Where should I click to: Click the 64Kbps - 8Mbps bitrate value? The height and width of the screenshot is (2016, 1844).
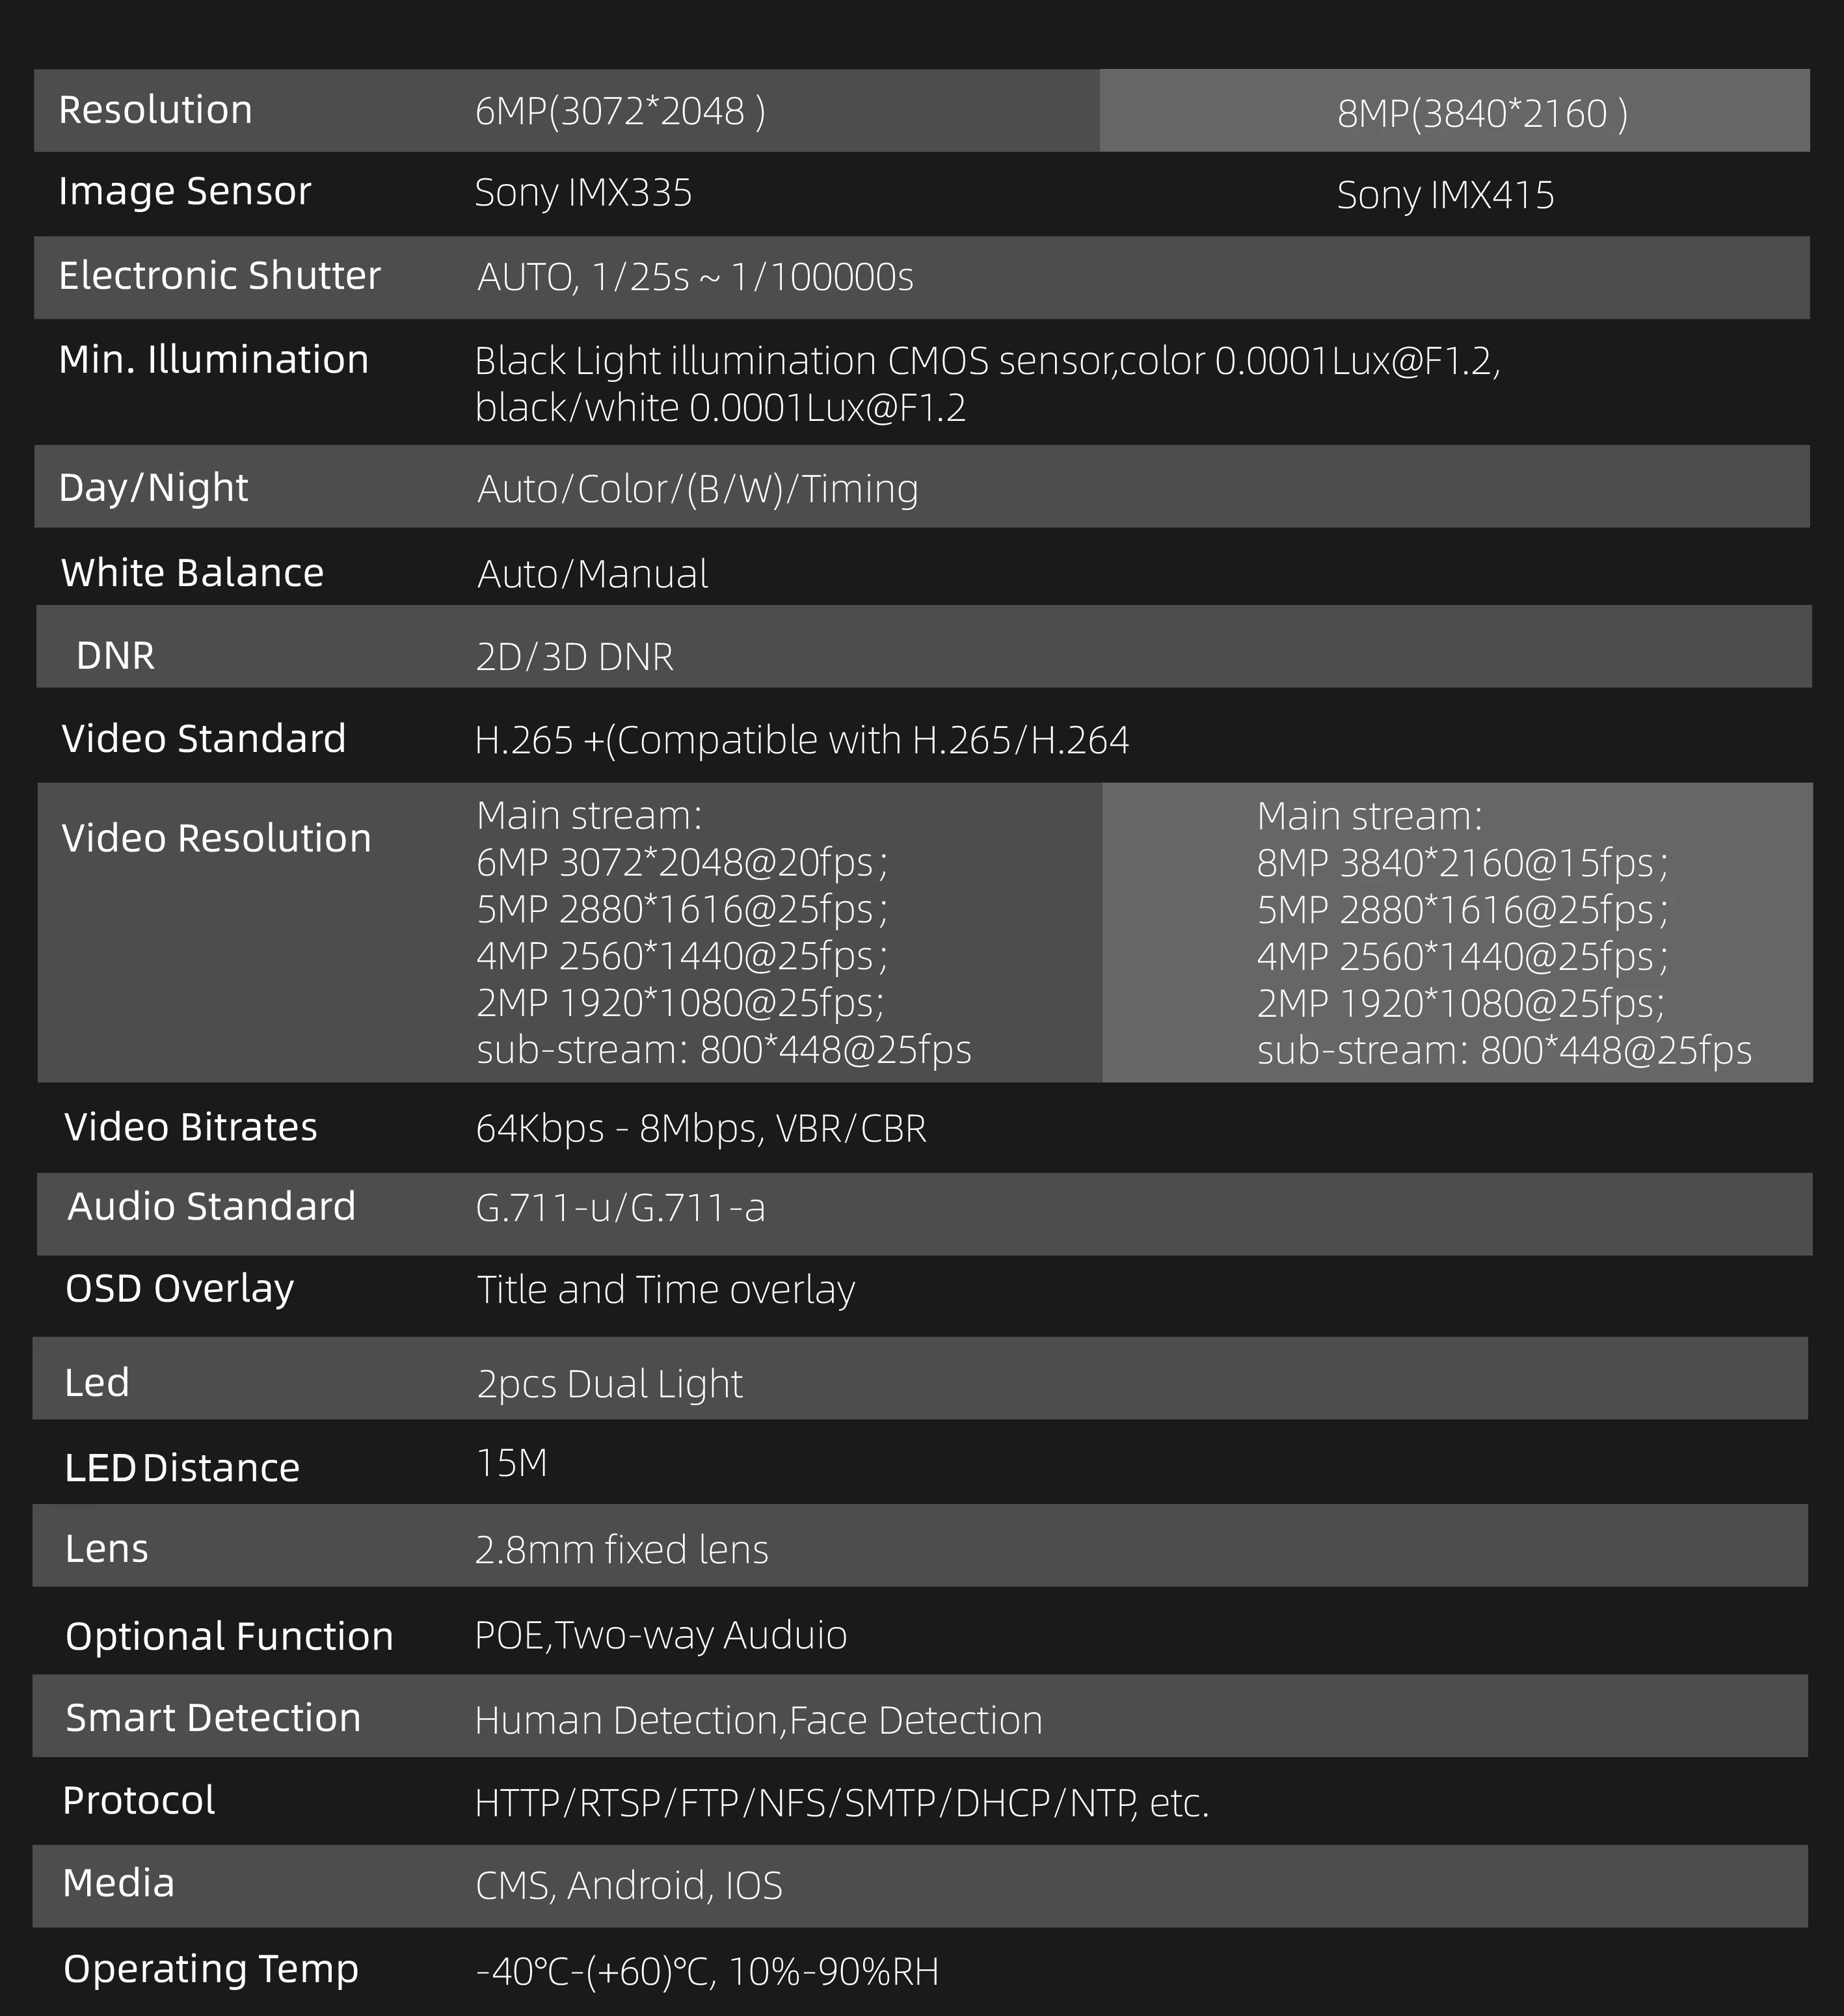[700, 1128]
